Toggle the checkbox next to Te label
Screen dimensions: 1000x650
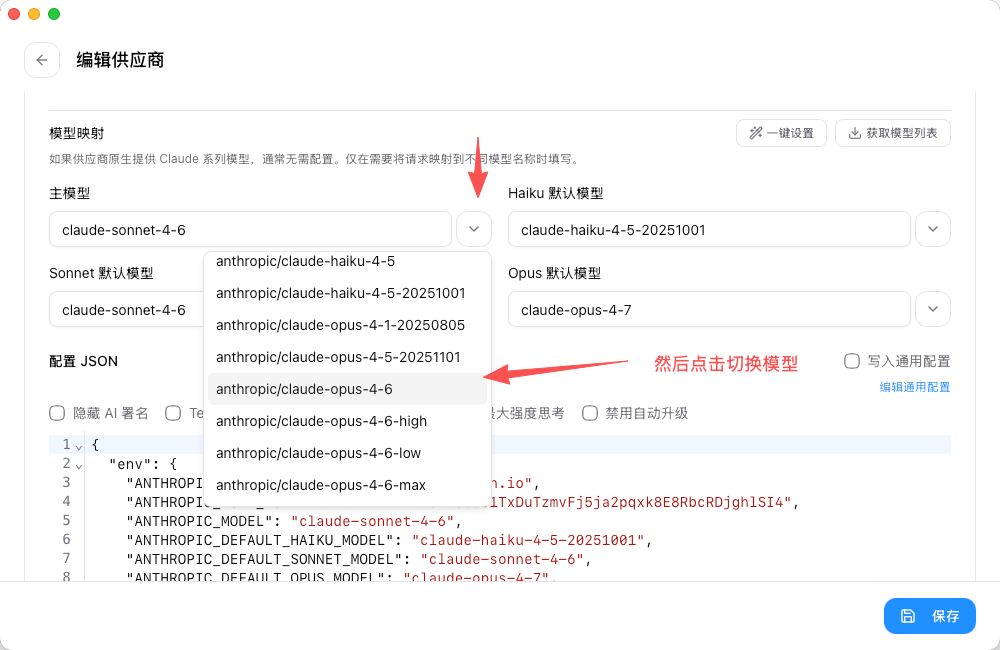click(173, 413)
